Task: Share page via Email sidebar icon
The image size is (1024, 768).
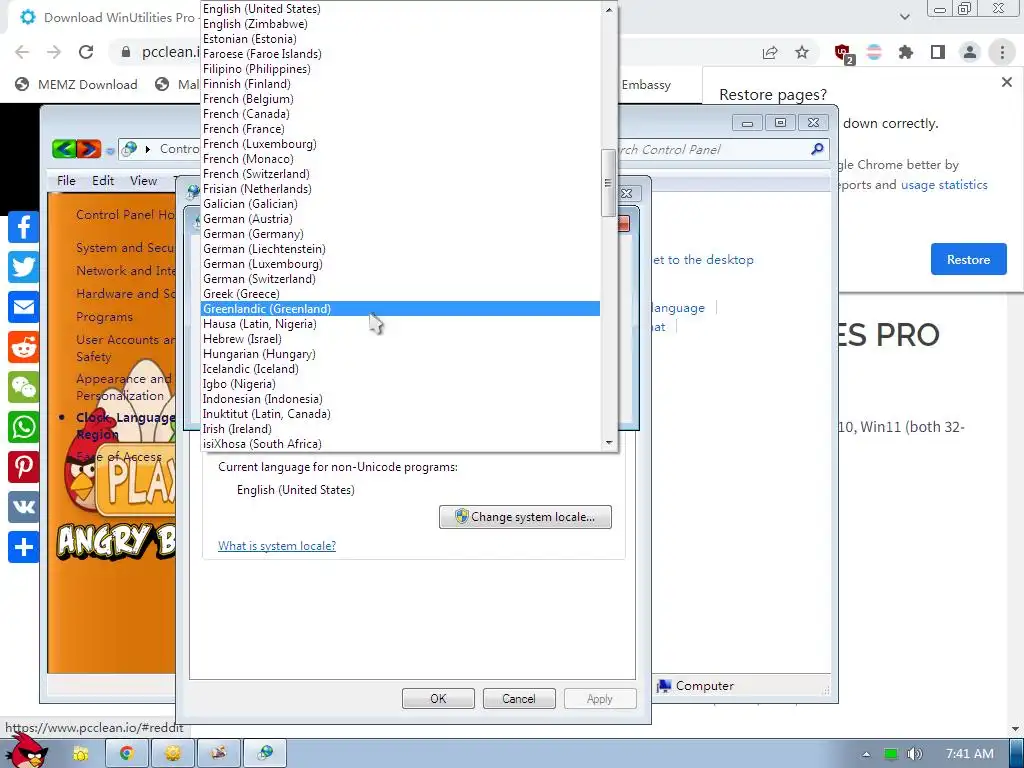Action: [24, 307]
